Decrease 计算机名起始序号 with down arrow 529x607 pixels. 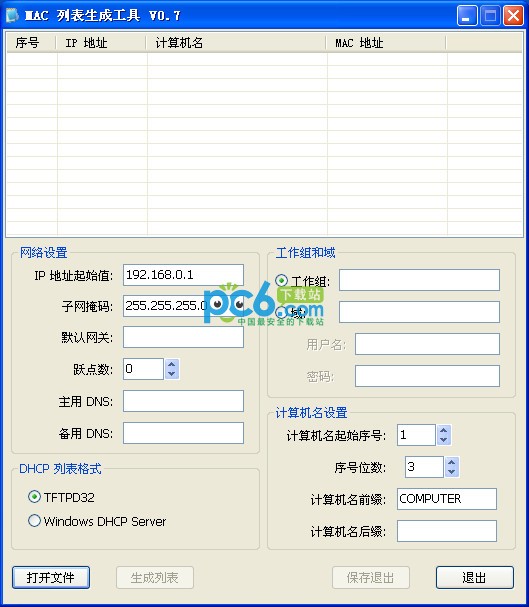[x=444, y=440]
